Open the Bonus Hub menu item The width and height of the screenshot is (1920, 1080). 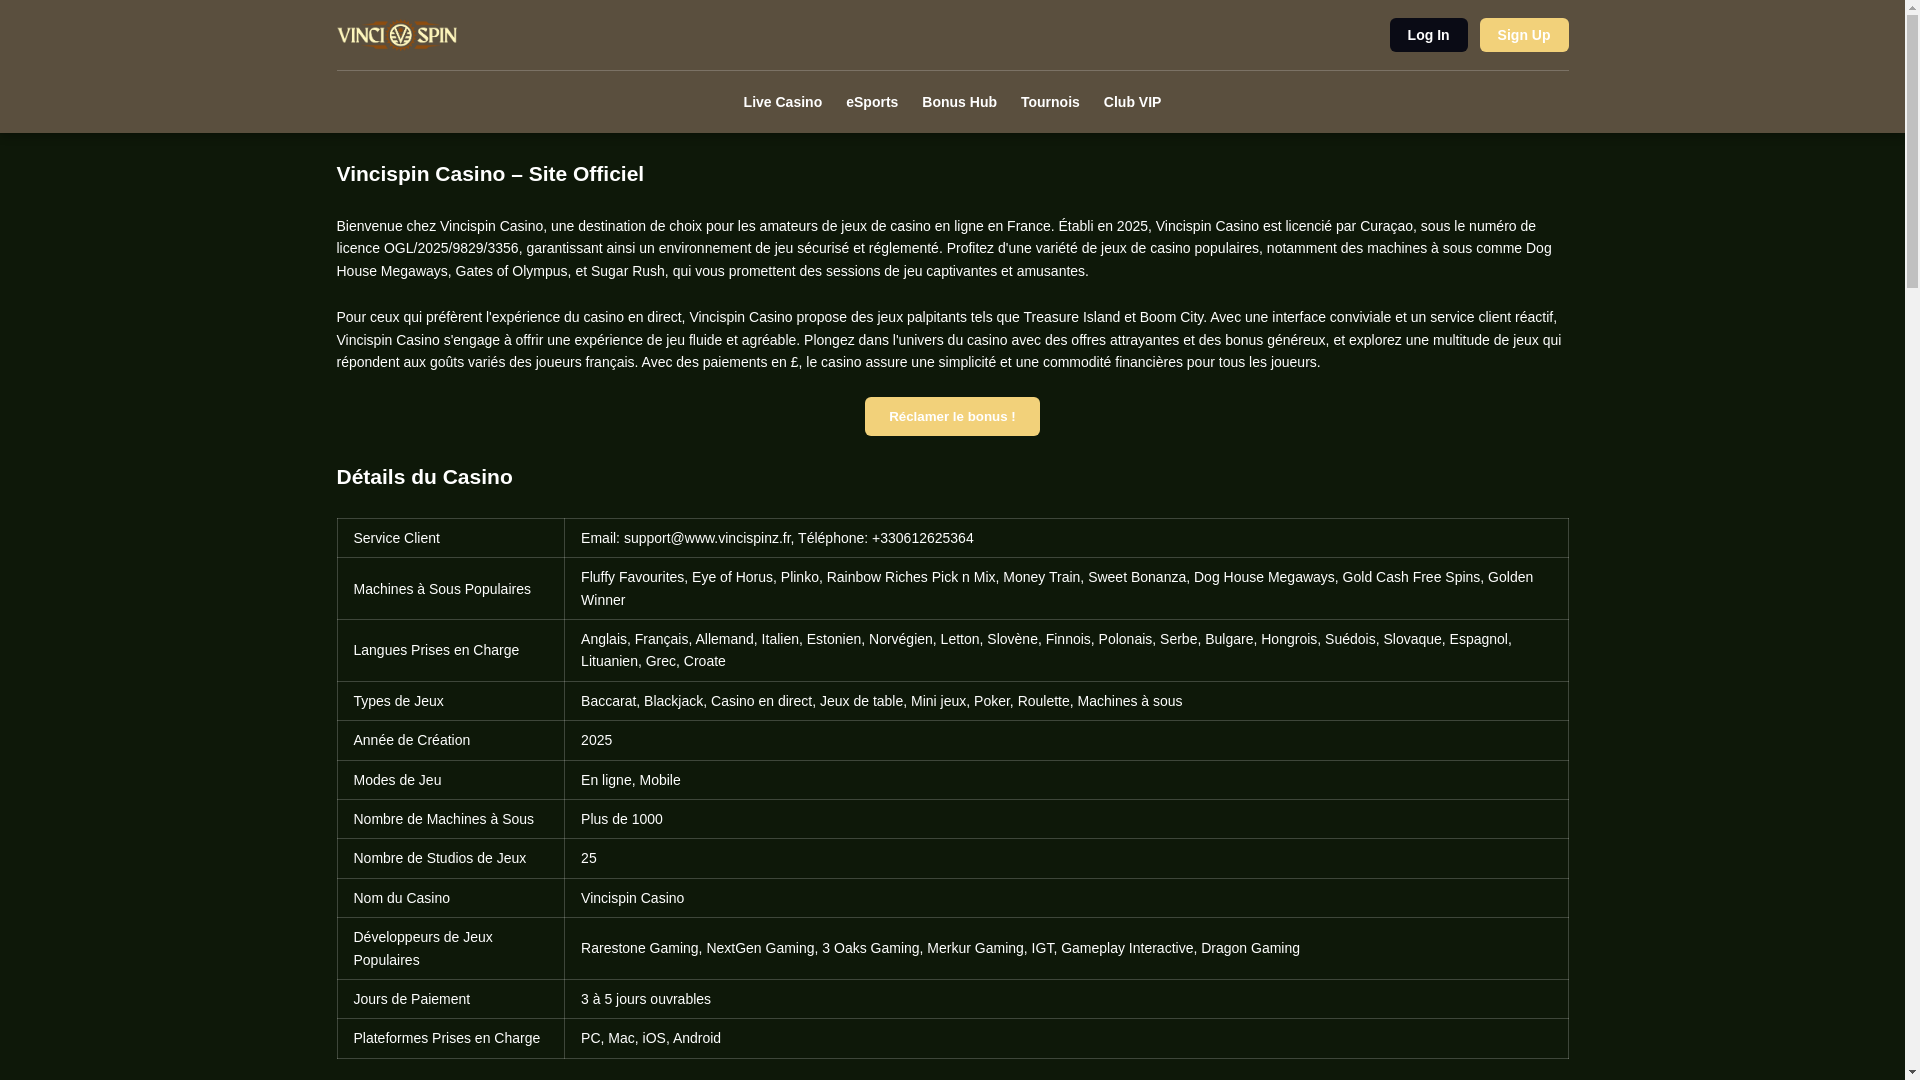959,102
